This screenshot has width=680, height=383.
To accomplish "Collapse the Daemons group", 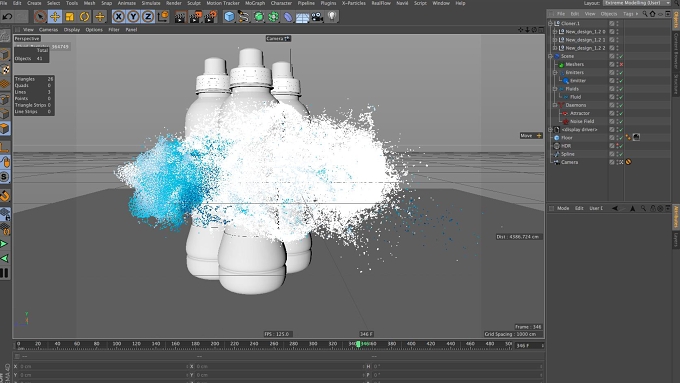I will (555, 105).
